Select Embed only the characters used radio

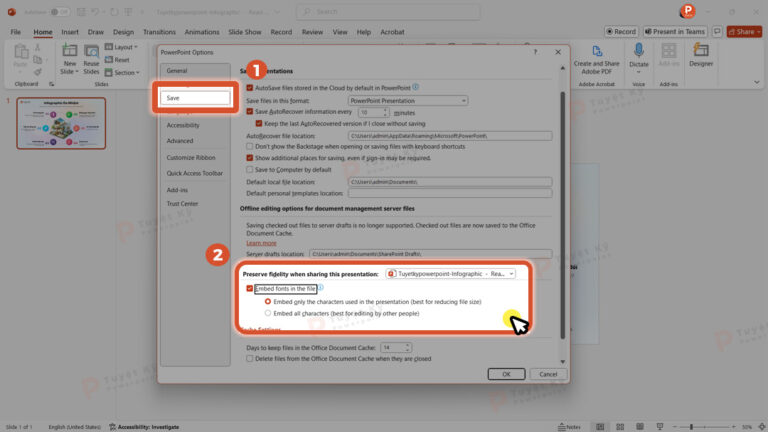click(x=268, y=301)
